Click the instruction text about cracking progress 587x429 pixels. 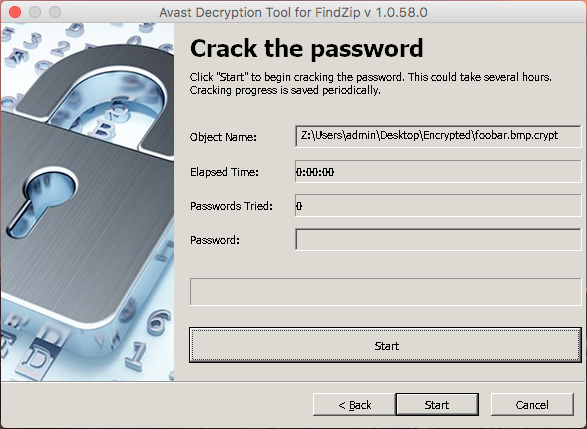pos(370,83)
